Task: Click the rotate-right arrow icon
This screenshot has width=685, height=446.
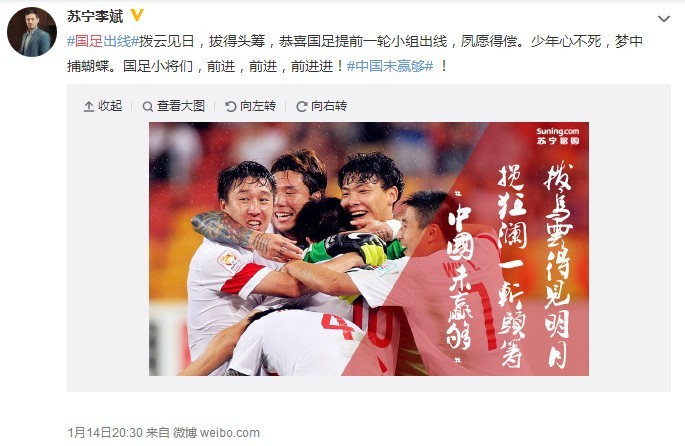Action: (301, 106)
